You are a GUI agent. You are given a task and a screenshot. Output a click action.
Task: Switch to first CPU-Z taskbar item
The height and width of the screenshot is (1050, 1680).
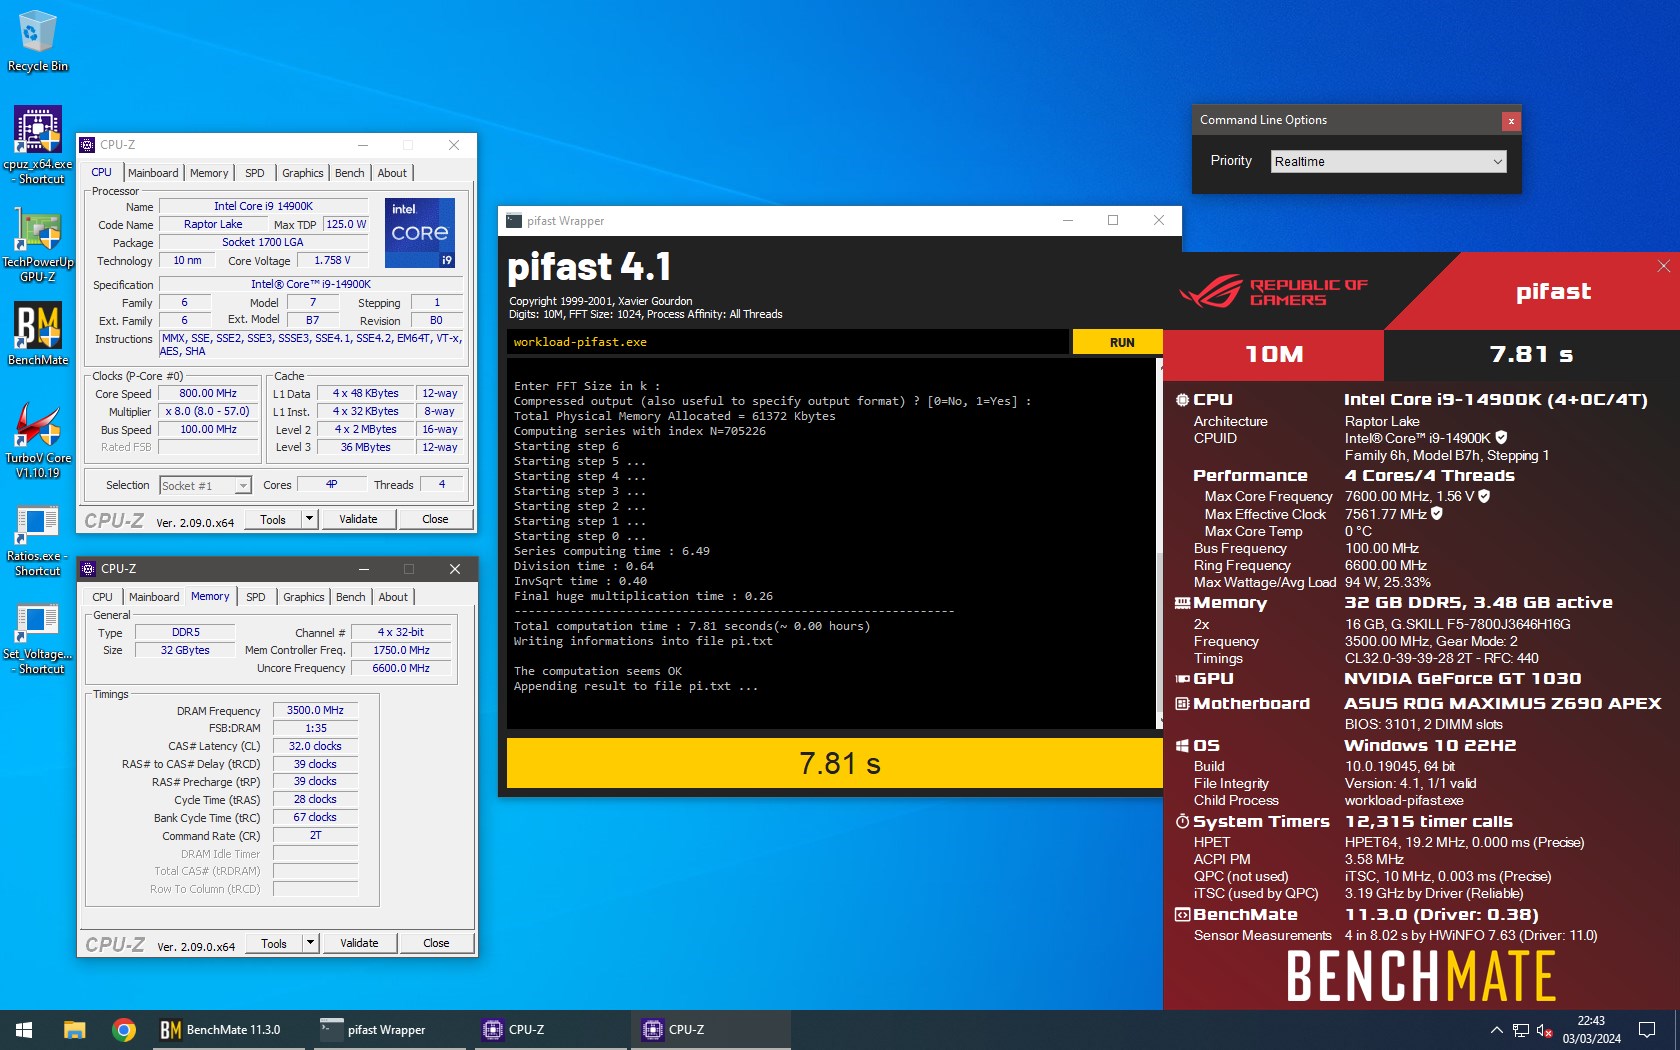tap(548, 1030)
